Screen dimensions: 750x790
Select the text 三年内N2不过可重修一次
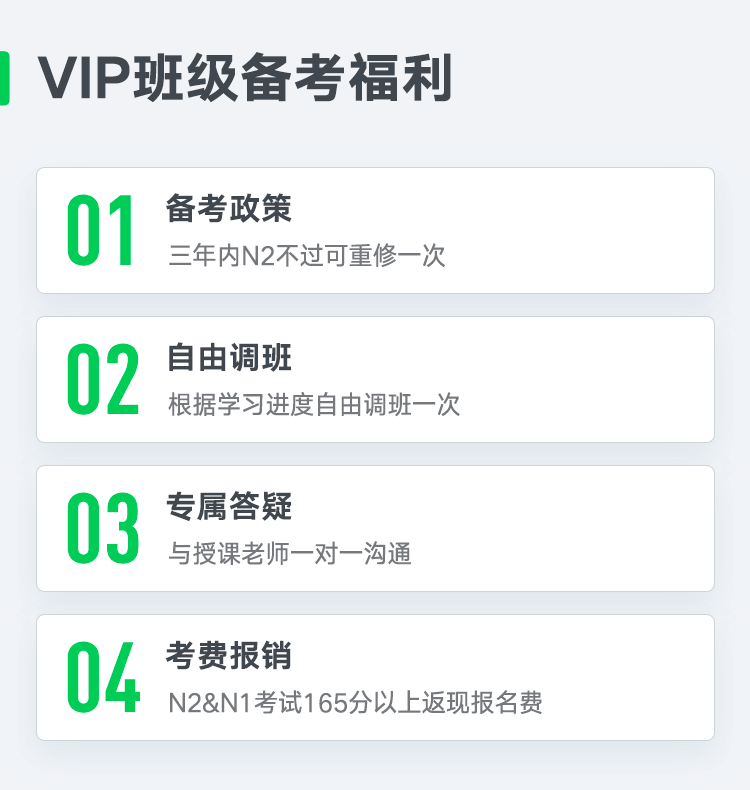(x=307, y=255)
